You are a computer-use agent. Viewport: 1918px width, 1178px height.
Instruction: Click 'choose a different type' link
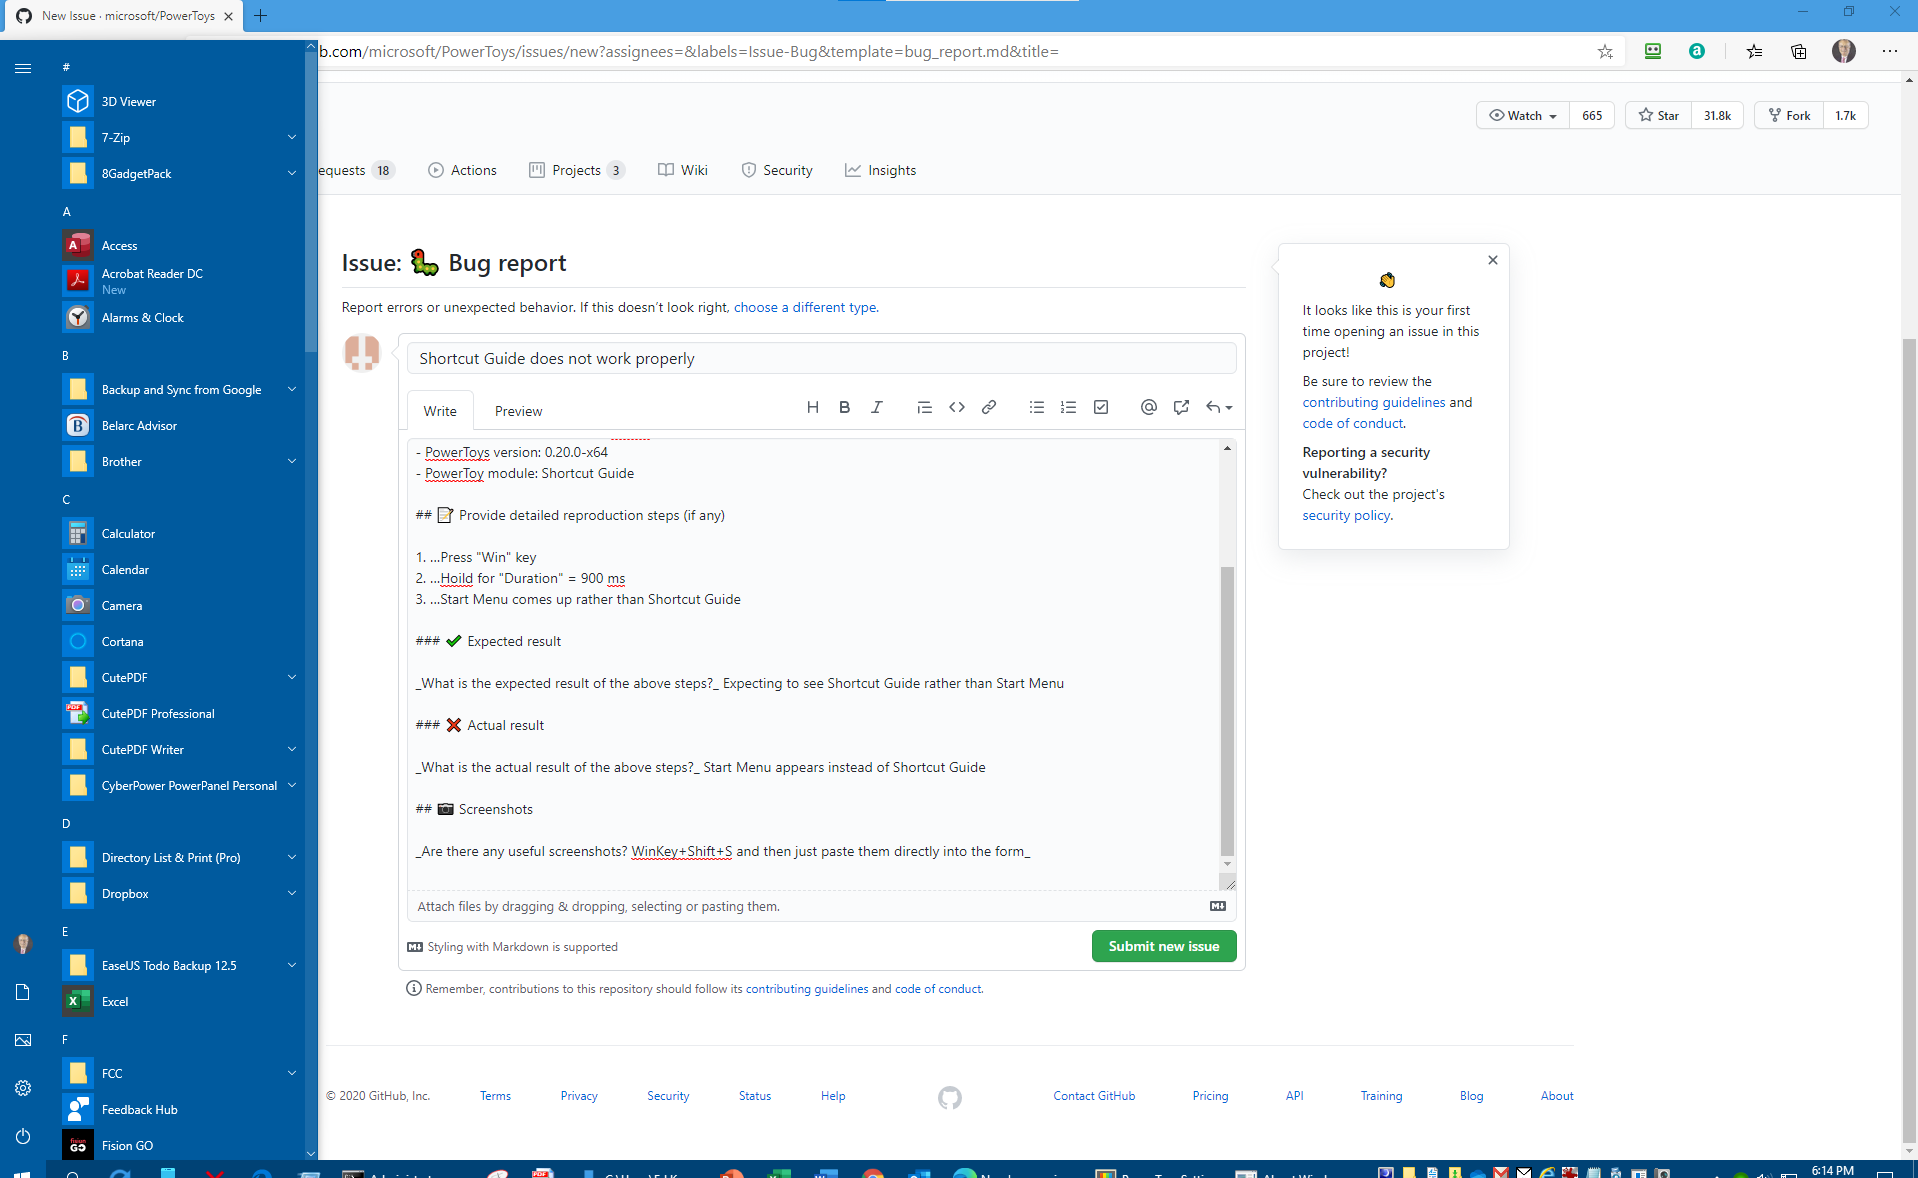(x=805, y=307)
